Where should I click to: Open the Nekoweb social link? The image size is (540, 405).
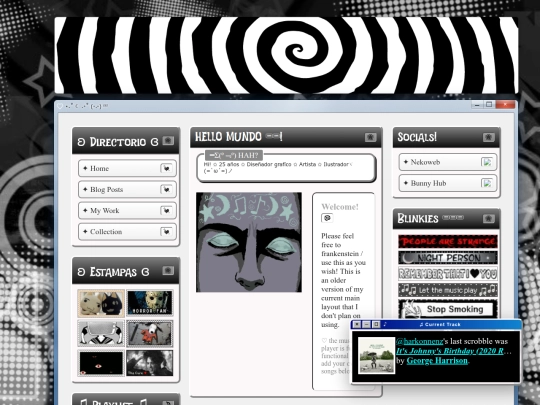(x=448, y=162)
